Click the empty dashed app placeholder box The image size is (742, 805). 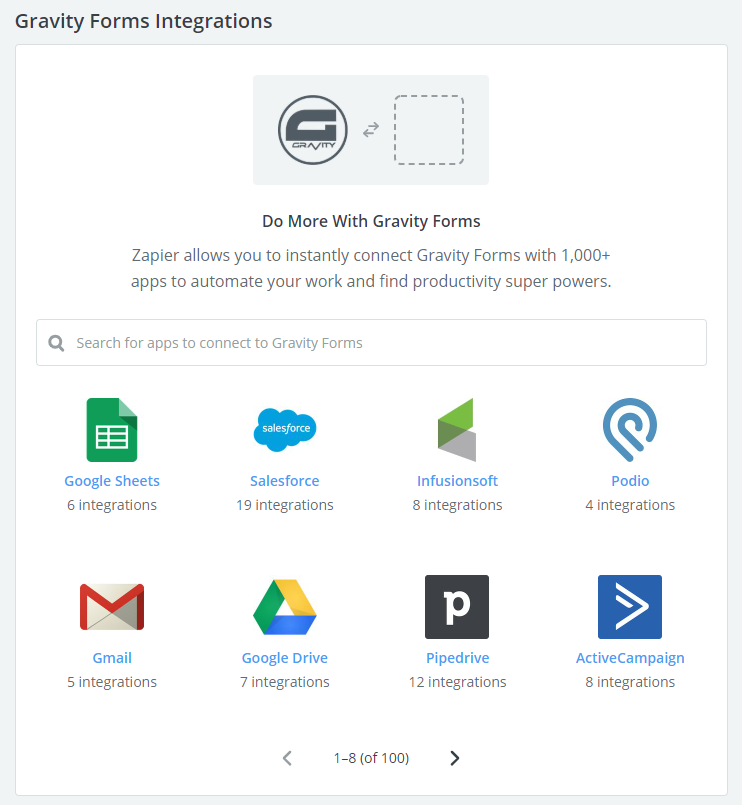click(x=429, y=130)
